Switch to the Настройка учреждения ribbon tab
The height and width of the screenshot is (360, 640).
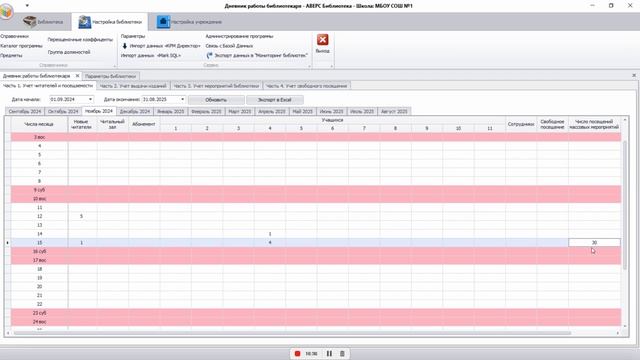point(190,22)
